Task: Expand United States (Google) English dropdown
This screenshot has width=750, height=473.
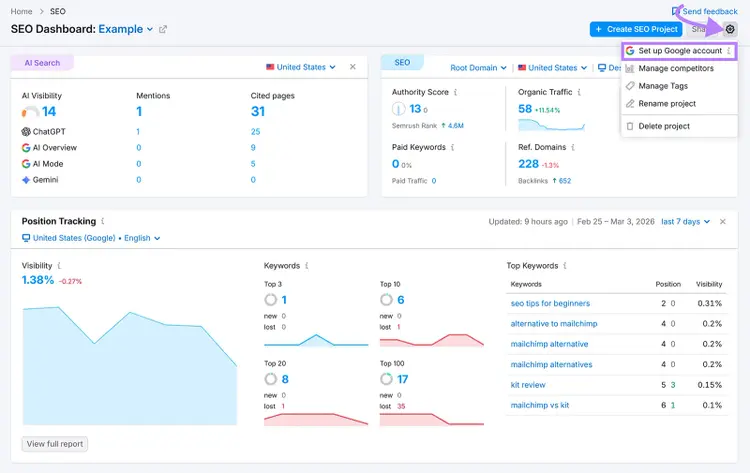Action: click(91, 238)
